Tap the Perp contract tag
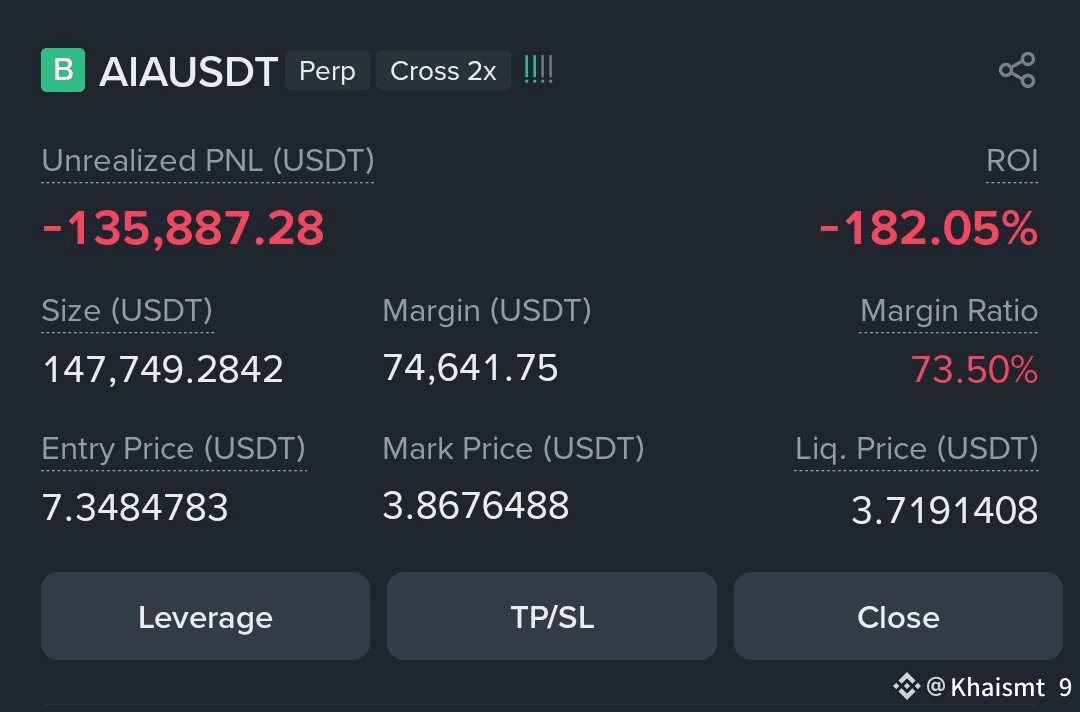This screenshot has height=712, width=1080. click(327, 72)
